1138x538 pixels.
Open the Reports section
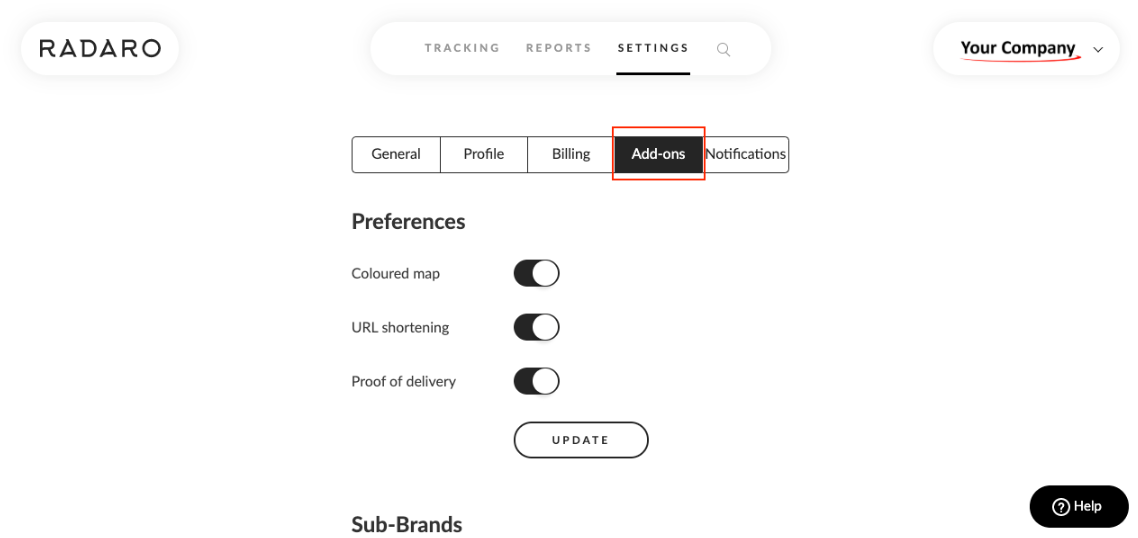pos(559,48)
